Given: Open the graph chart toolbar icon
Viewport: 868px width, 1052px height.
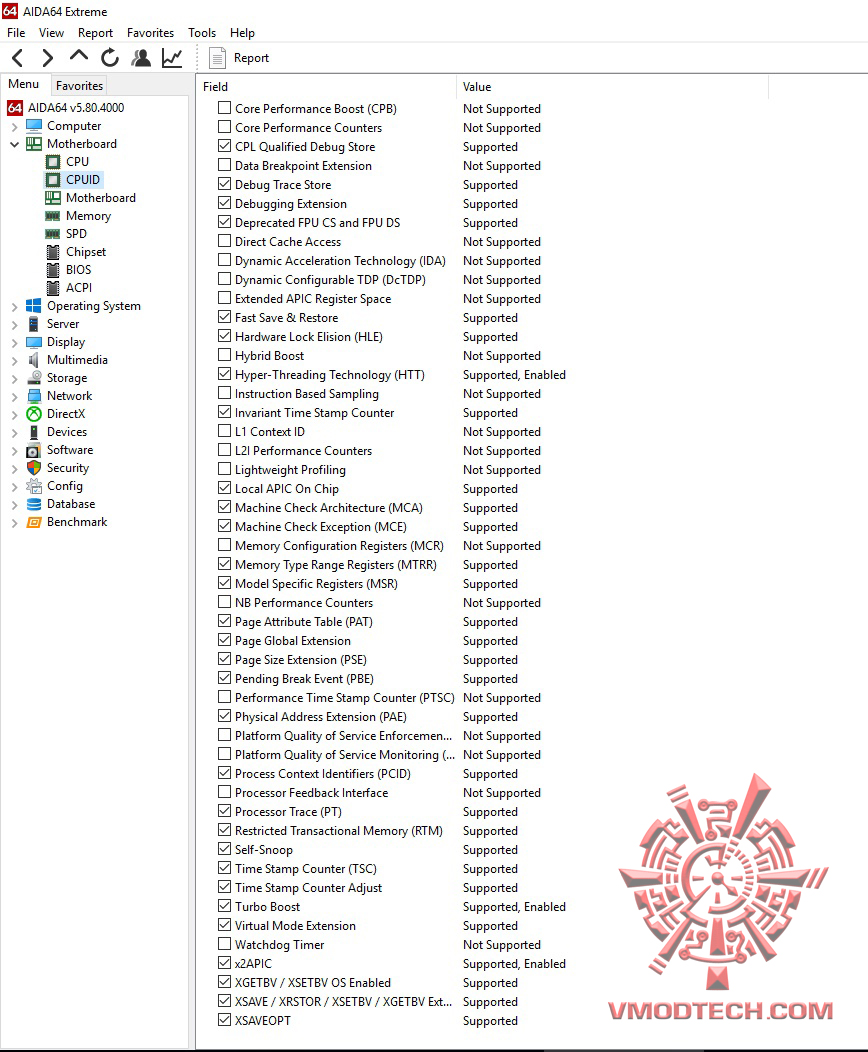Looking at the screenshot, I should coord(172,58).
